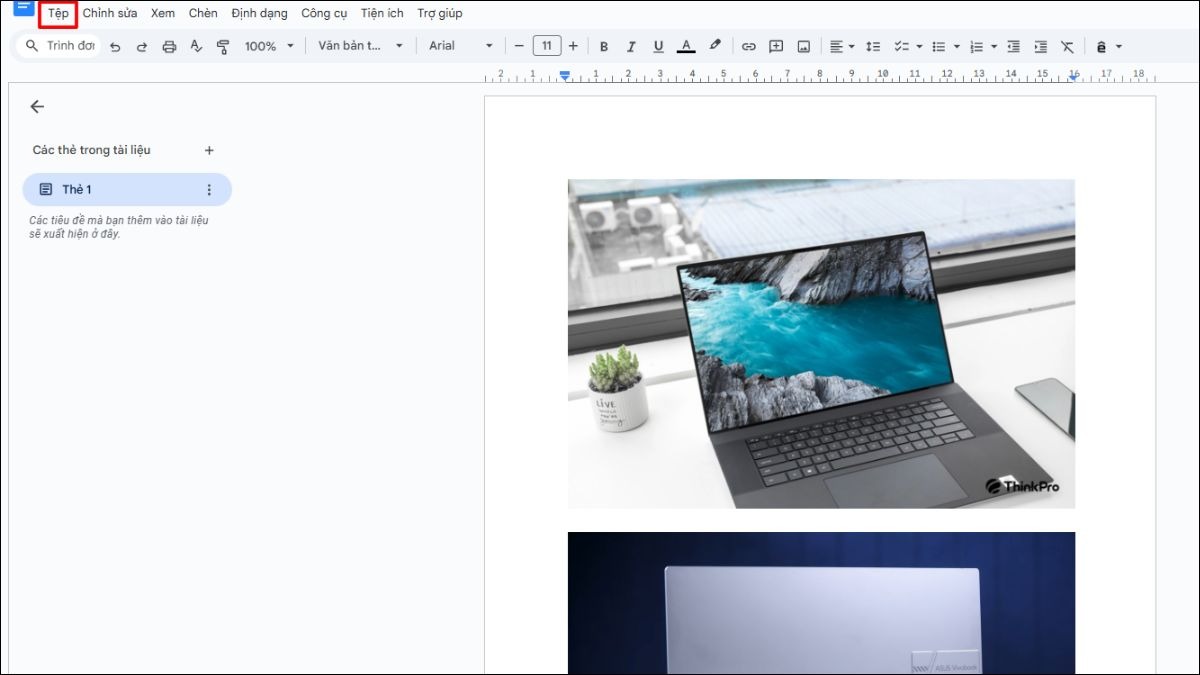
Task: Insert an image from the toolbar
Action: pyautogui.click(x=804, y=46)
